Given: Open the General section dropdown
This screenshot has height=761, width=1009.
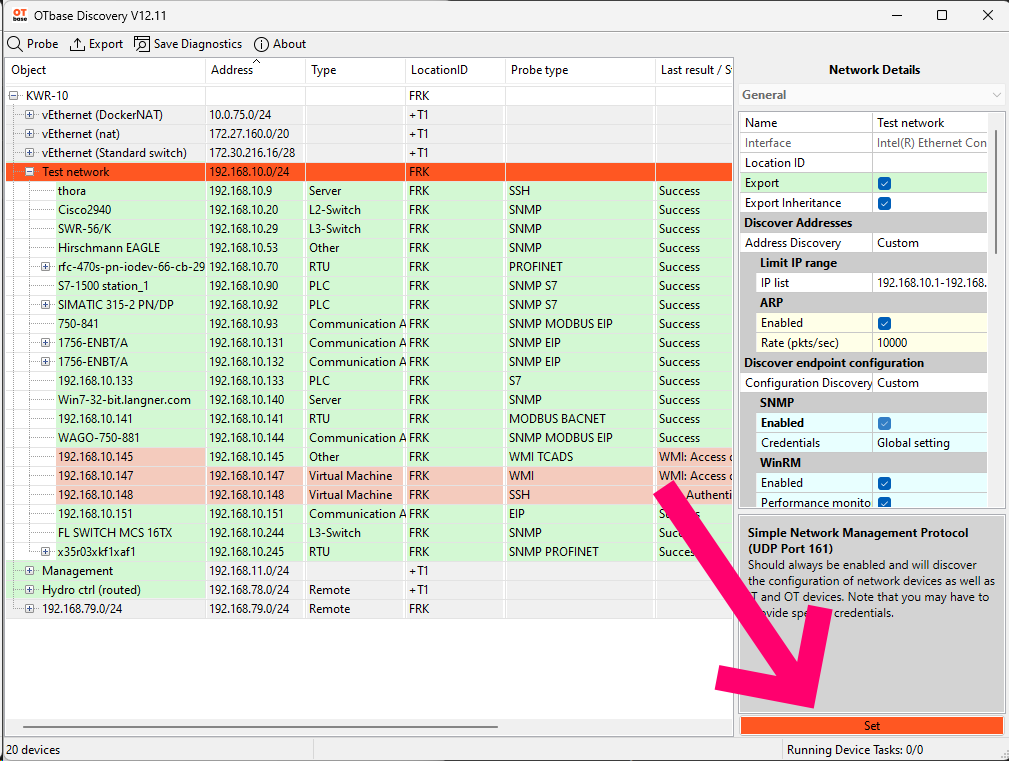Looking at the screenshot, I should (871, 95).
